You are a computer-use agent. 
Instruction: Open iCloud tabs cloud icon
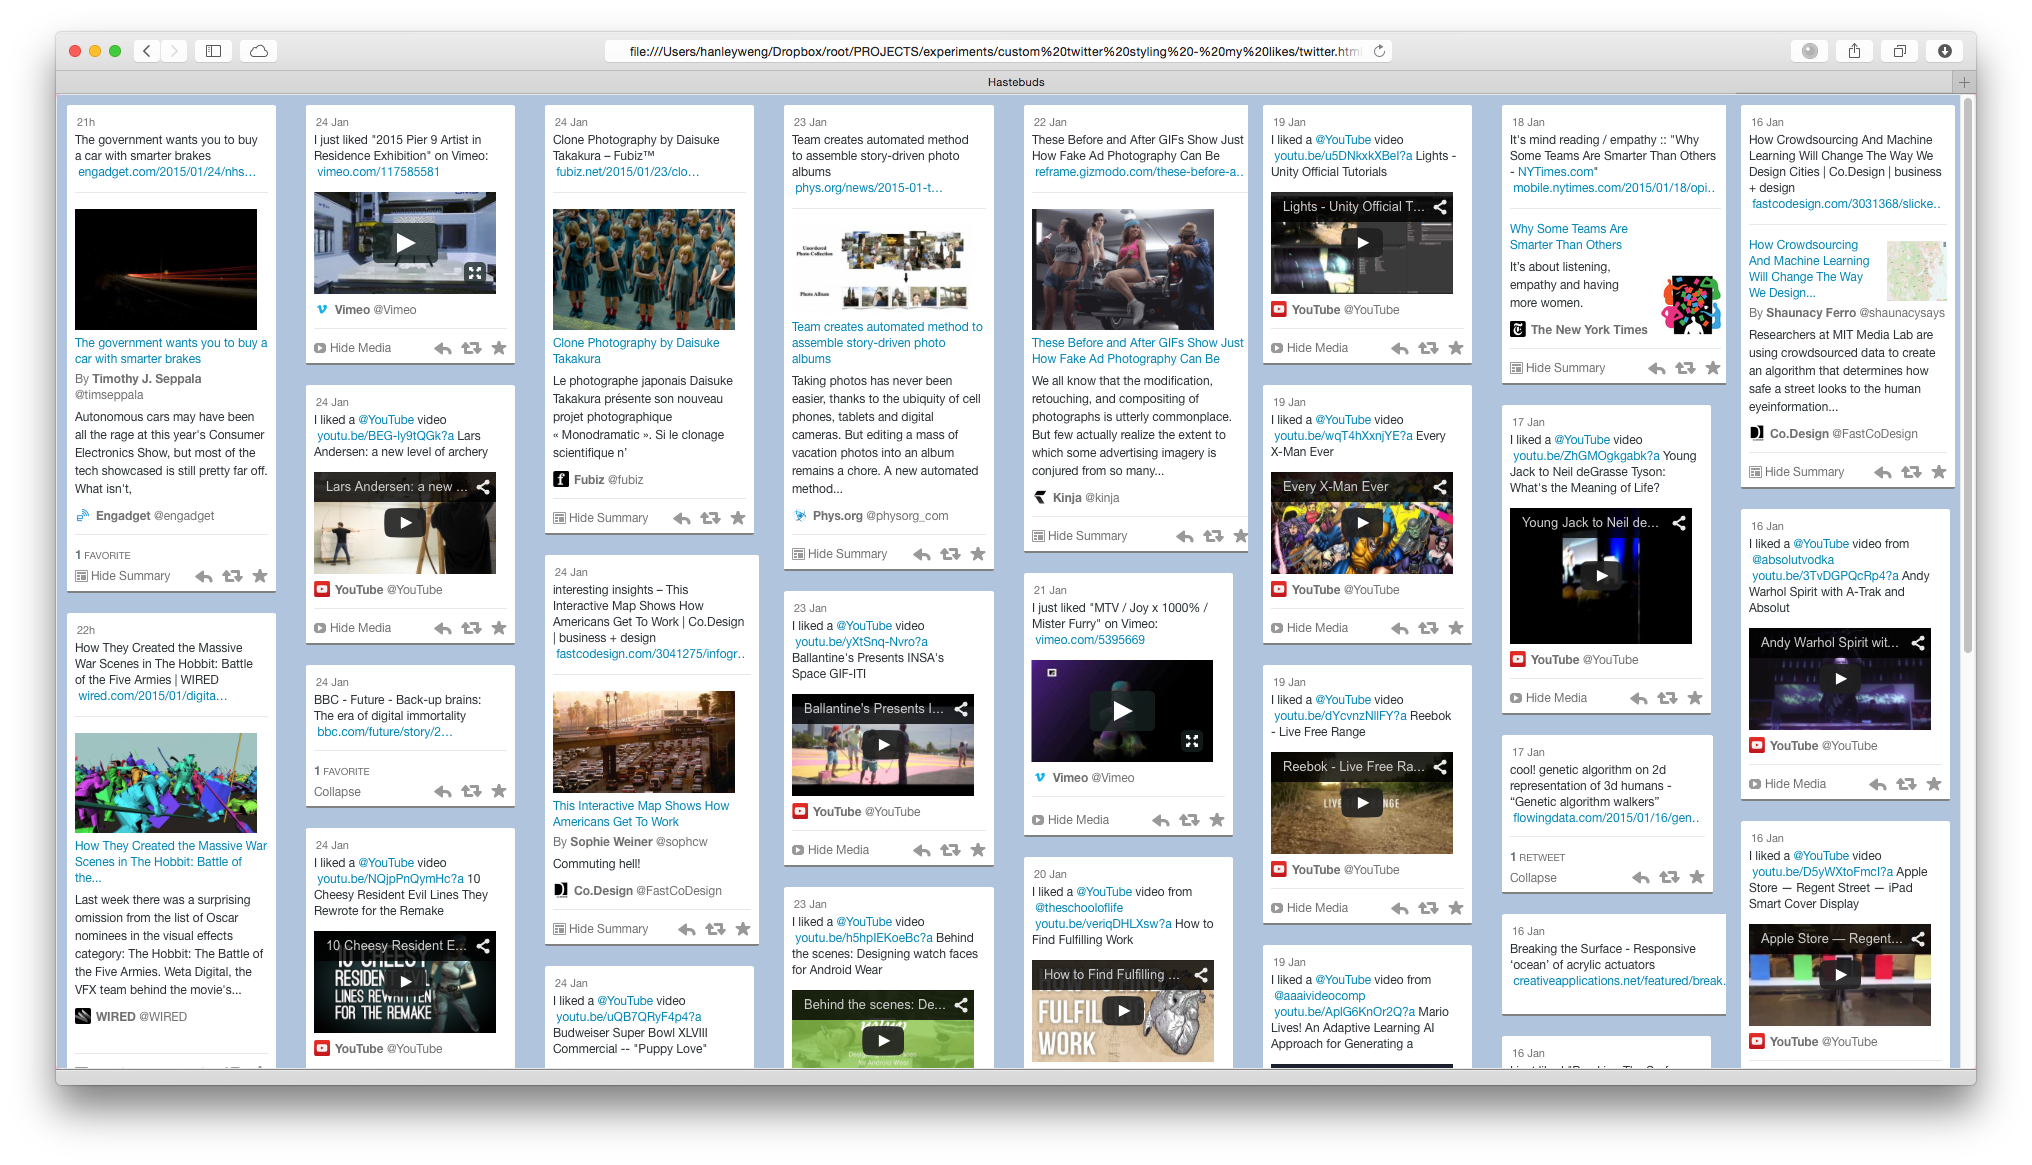[x=259, y=51]
